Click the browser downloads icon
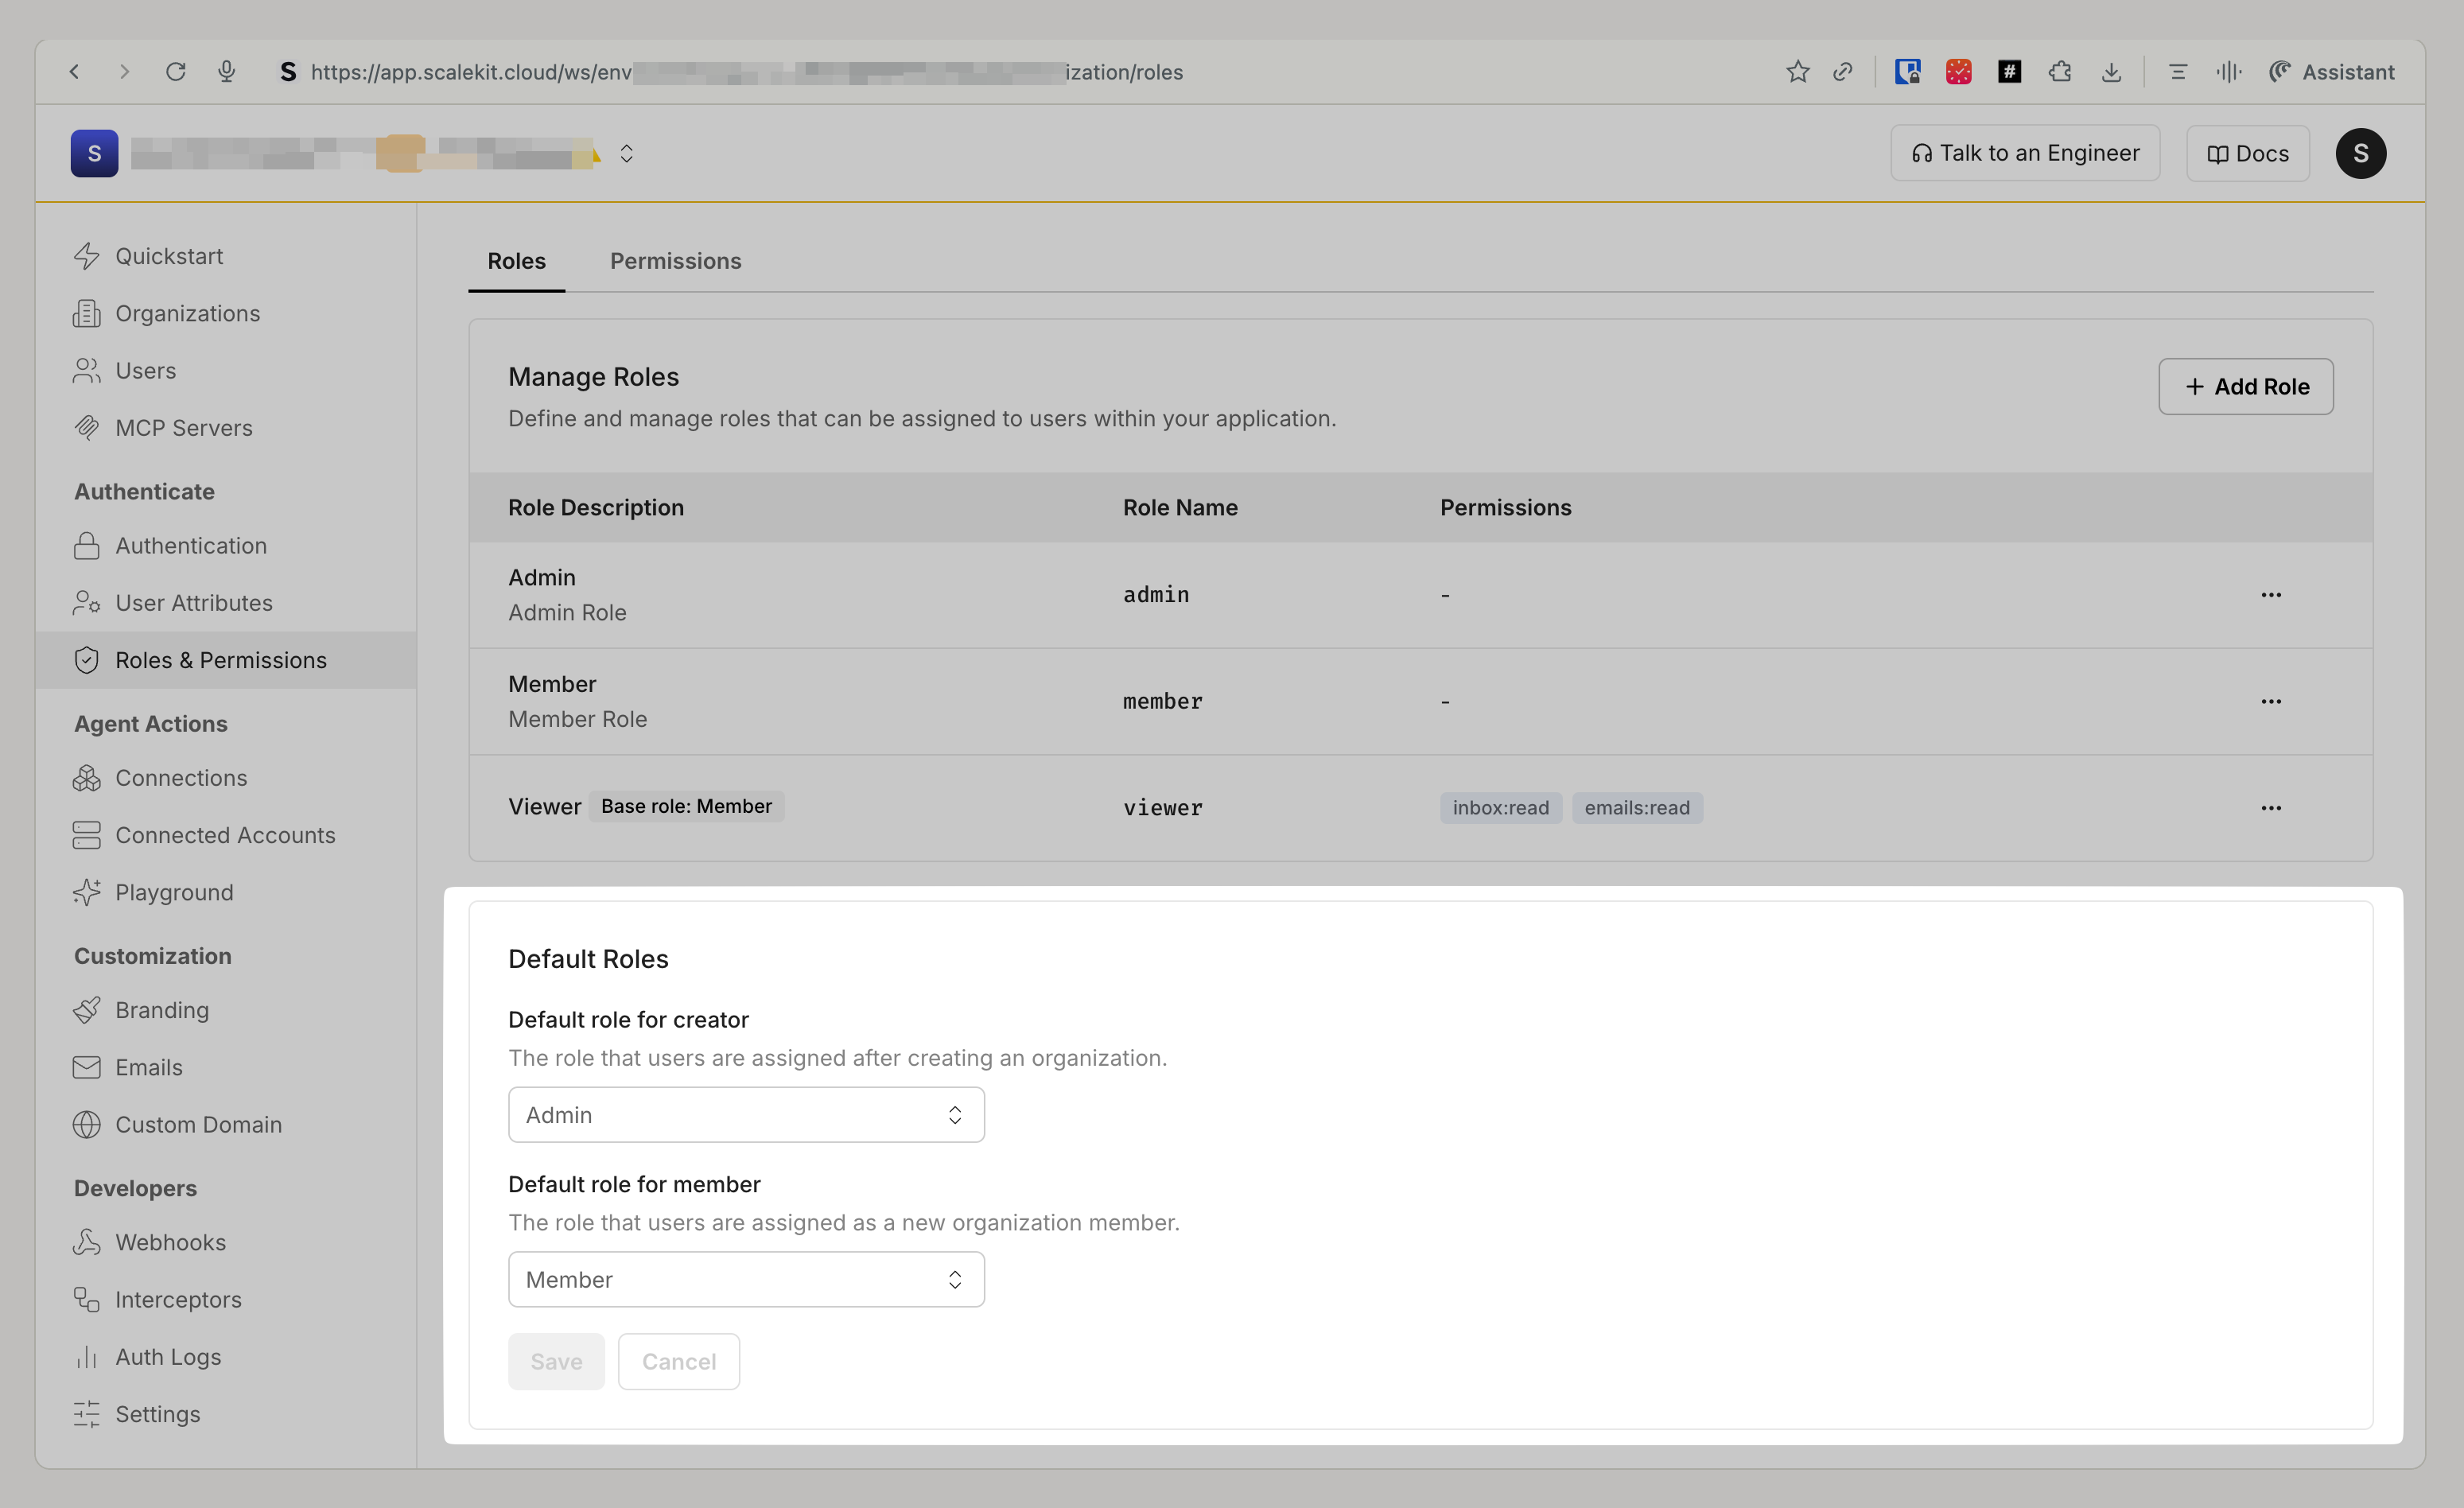The image size is (2464, 1508). pos(2111,72)
